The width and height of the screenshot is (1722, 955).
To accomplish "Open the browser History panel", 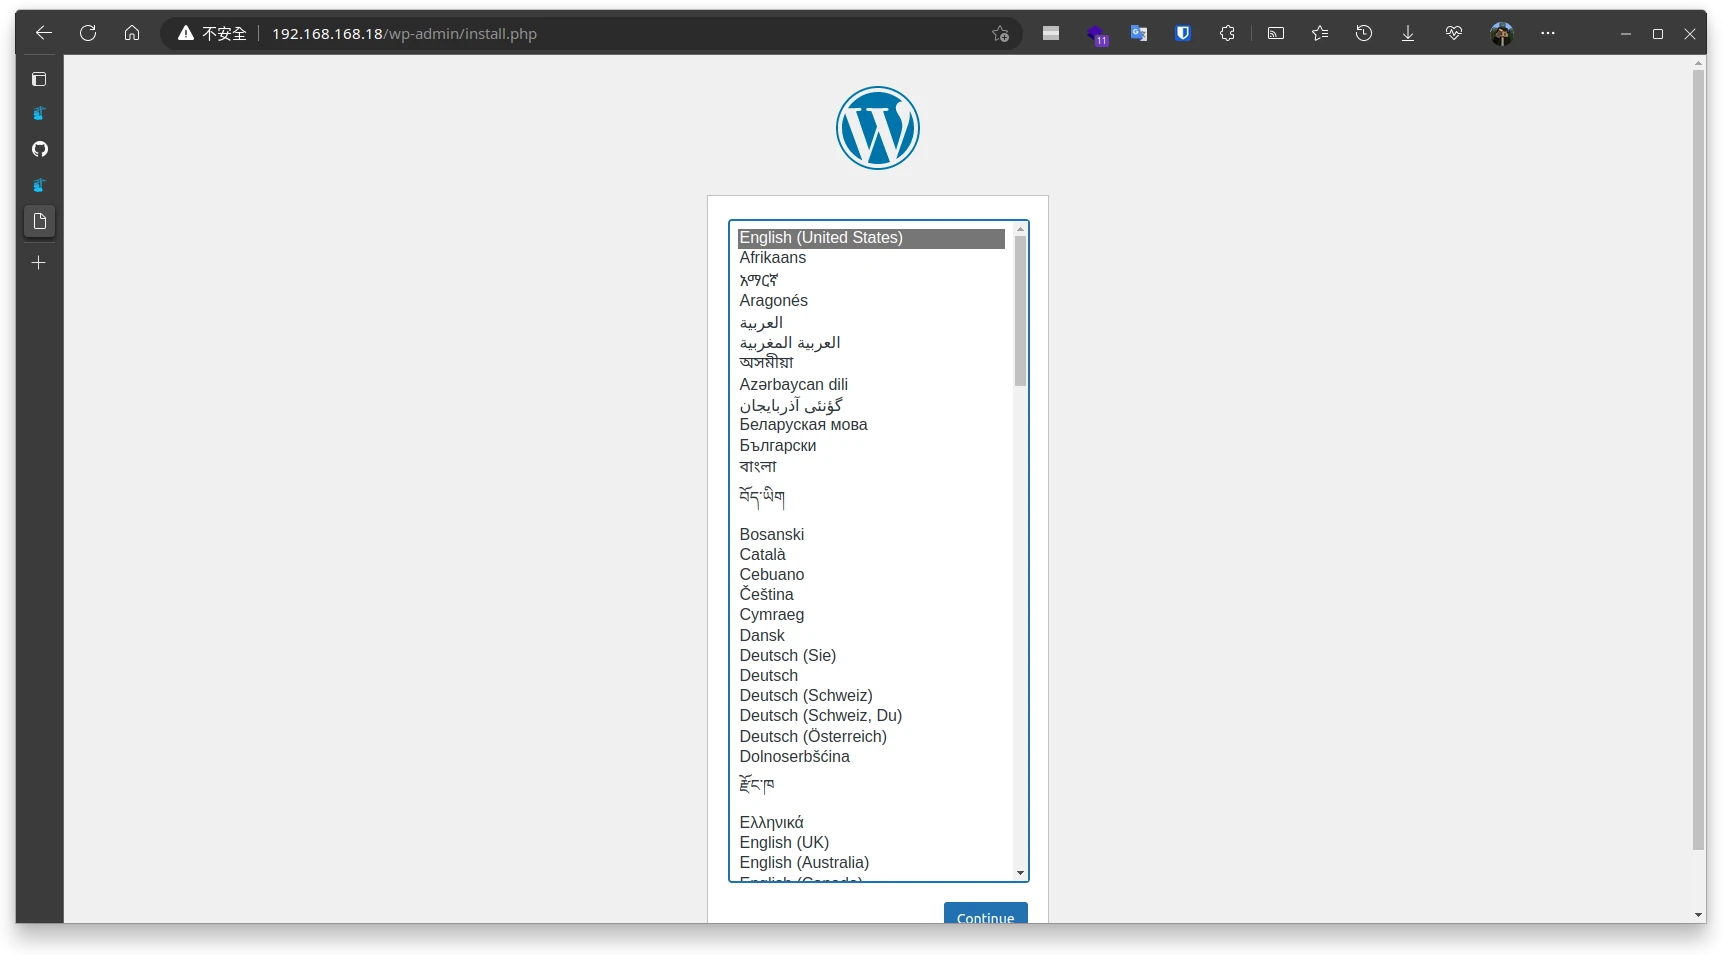I will tap(1364, 33).
